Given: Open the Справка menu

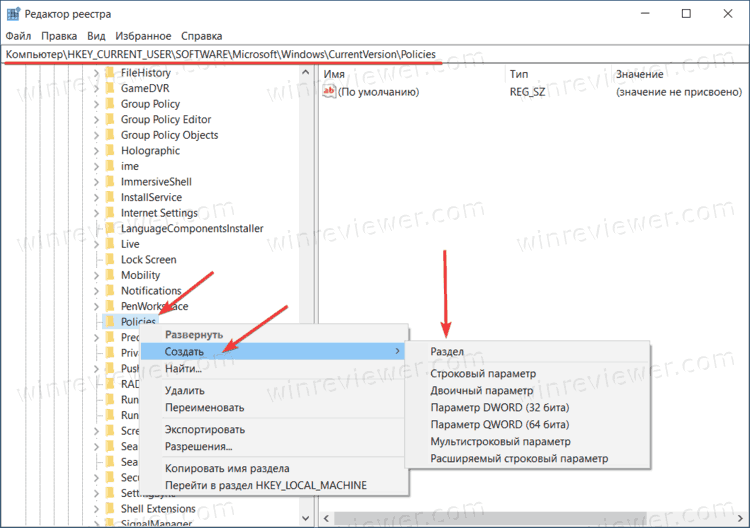Looking at the screenshot, I should pyautogui.click(x=201, y=36).
